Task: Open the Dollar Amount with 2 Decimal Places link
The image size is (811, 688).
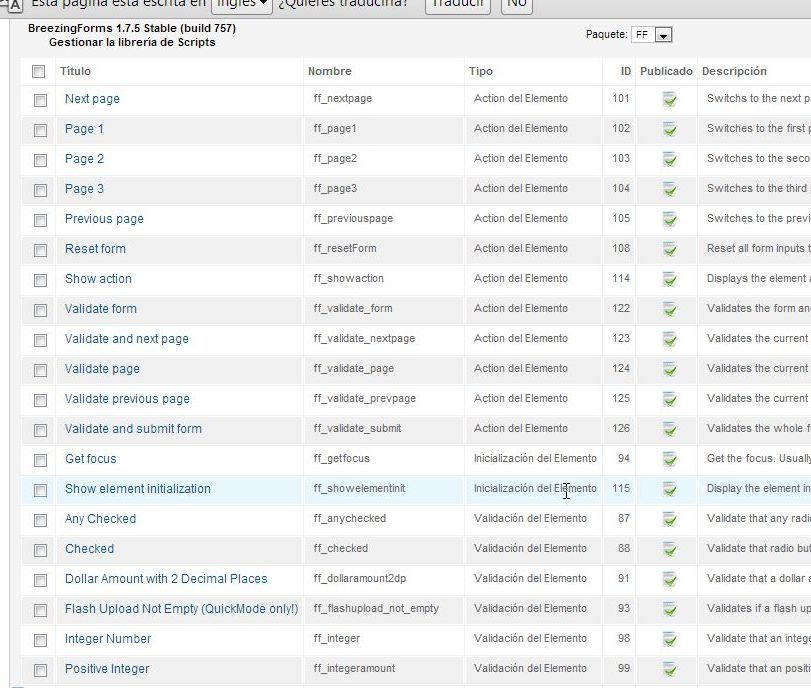Action: pyautogui.click(x=166, y=579)
